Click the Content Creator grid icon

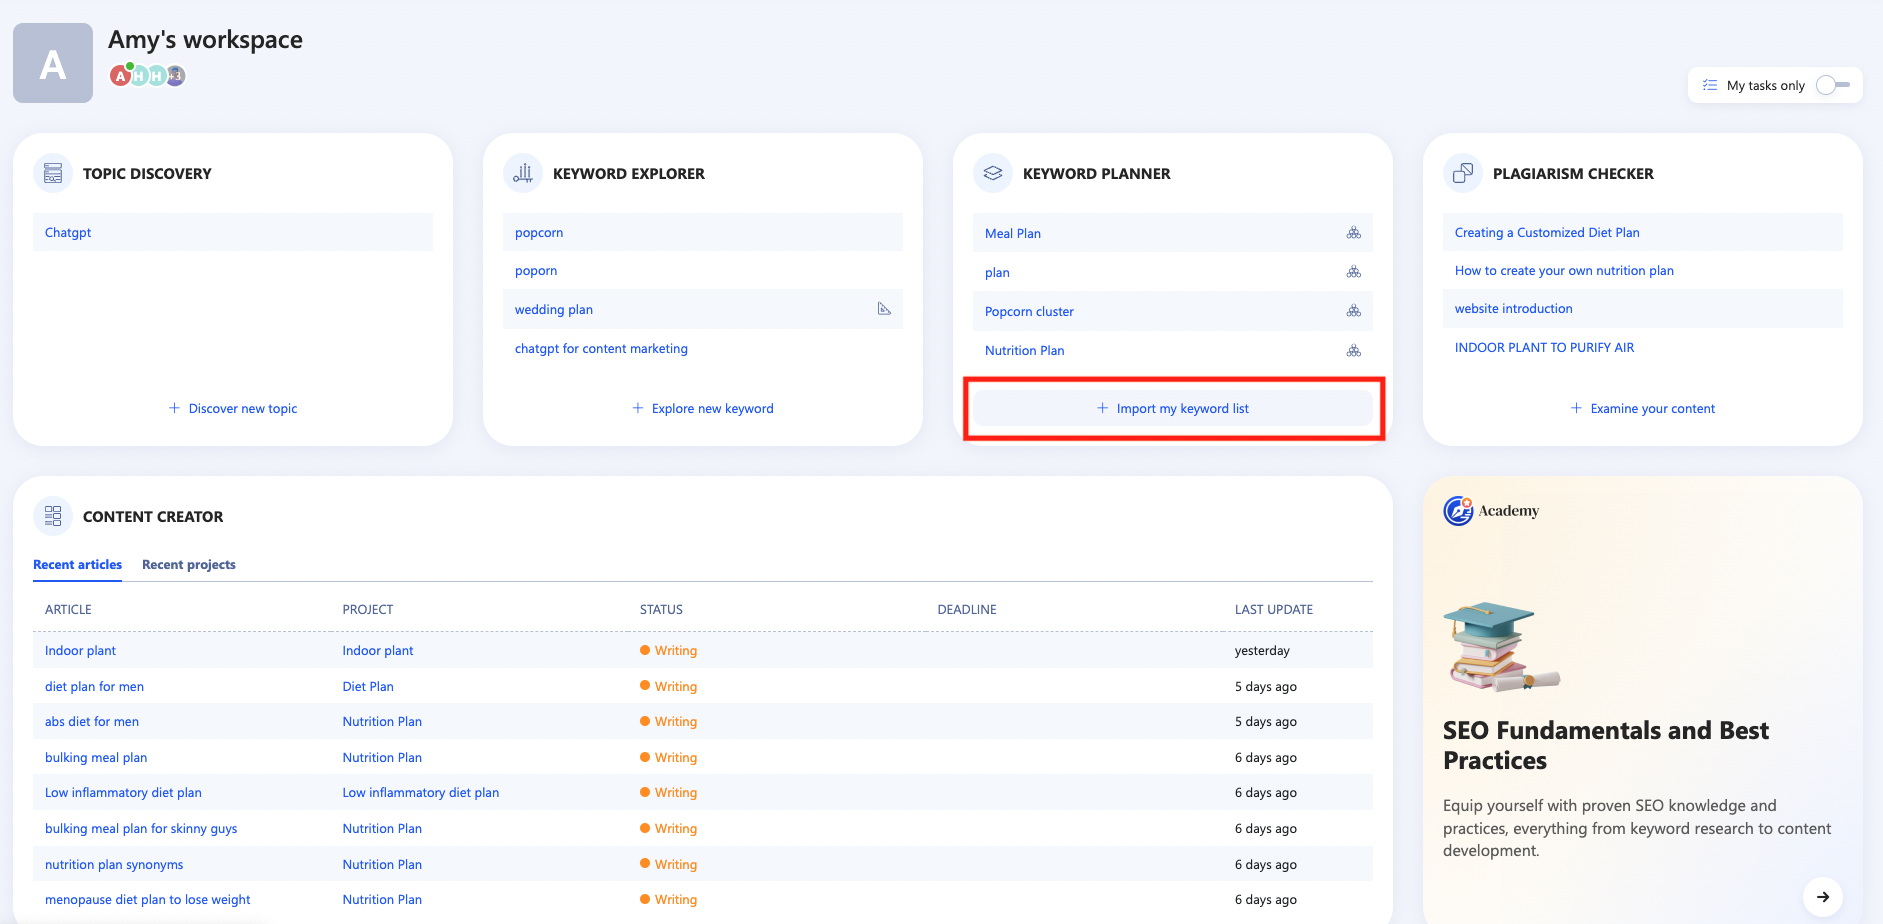[53, 516]
